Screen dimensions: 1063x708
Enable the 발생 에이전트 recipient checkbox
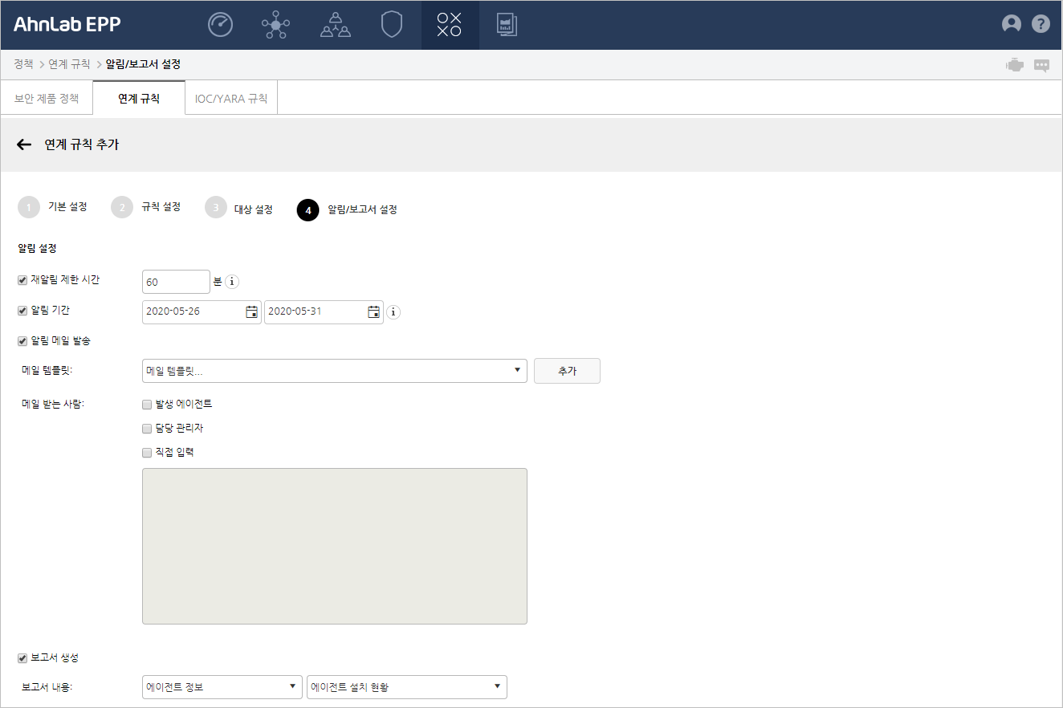147,405
